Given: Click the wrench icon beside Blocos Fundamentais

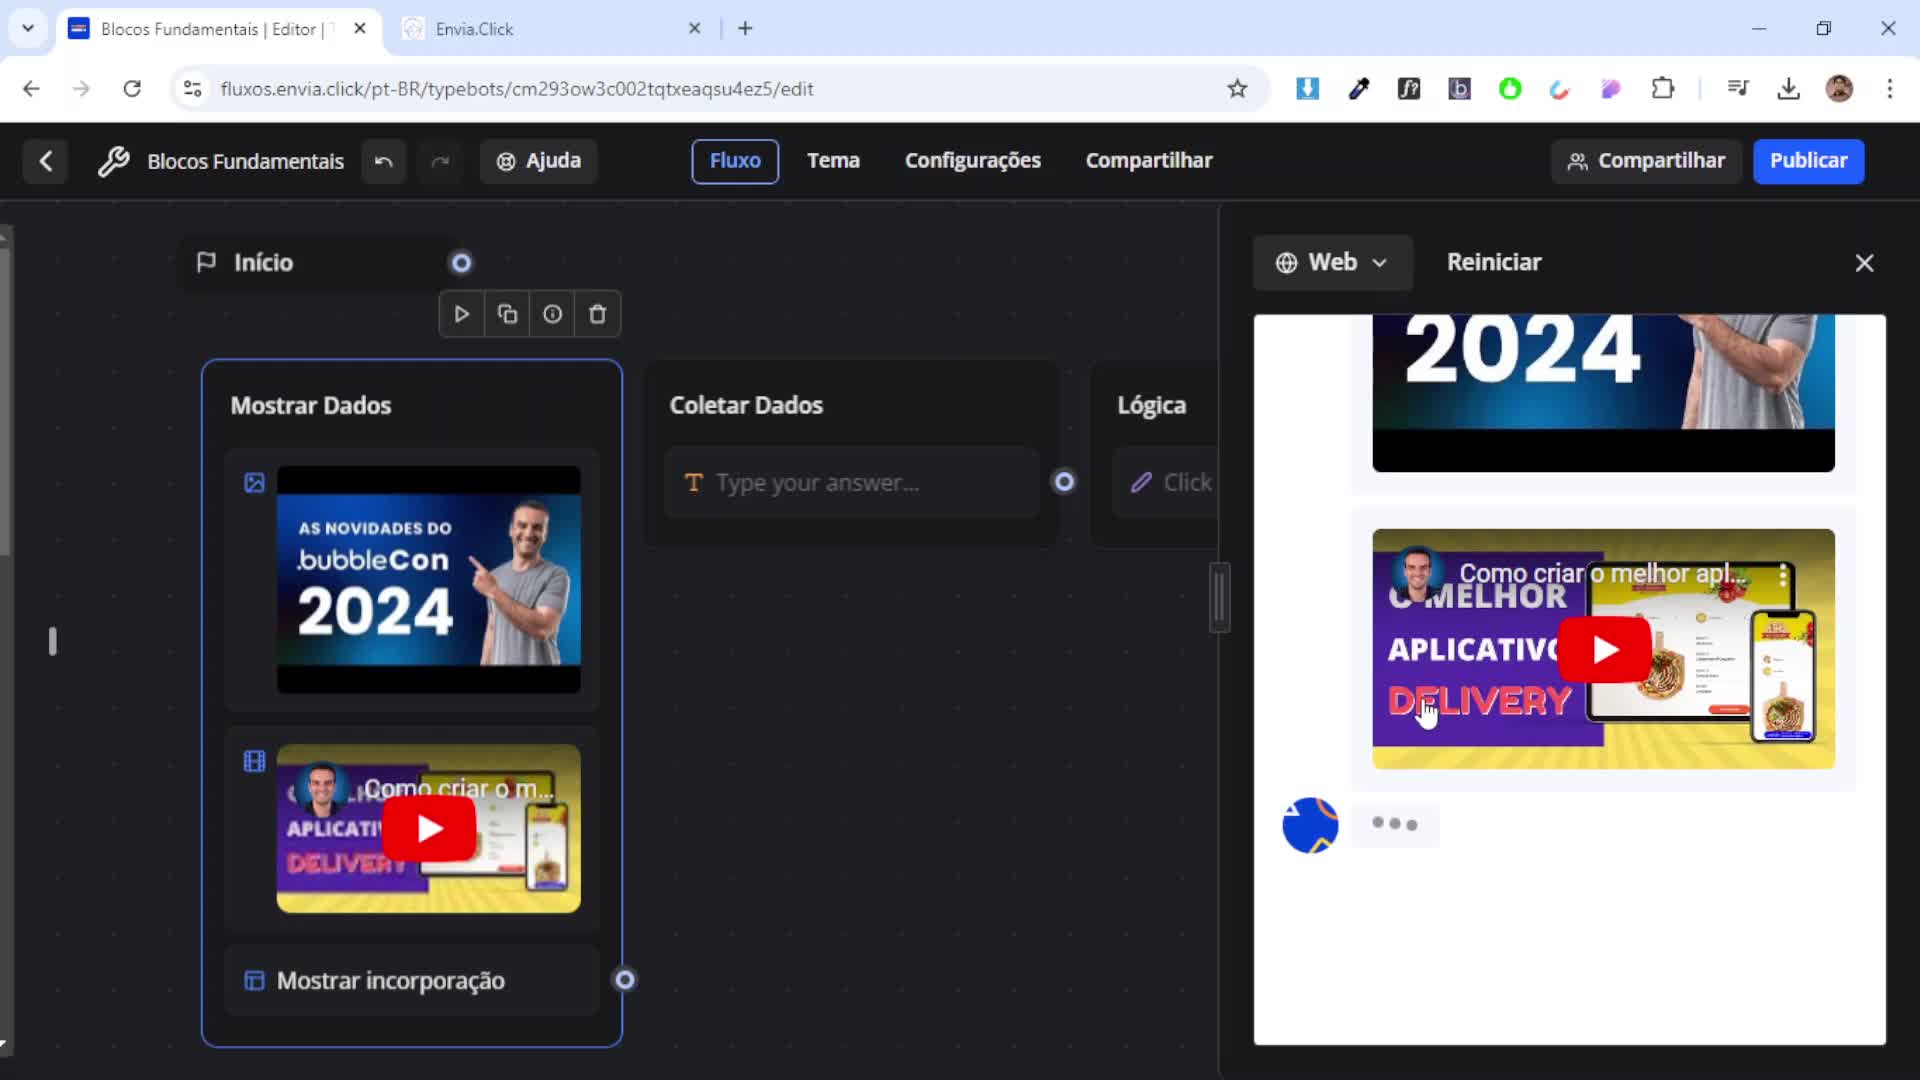Looking at the screenshot, I should [x=115, y=161].
